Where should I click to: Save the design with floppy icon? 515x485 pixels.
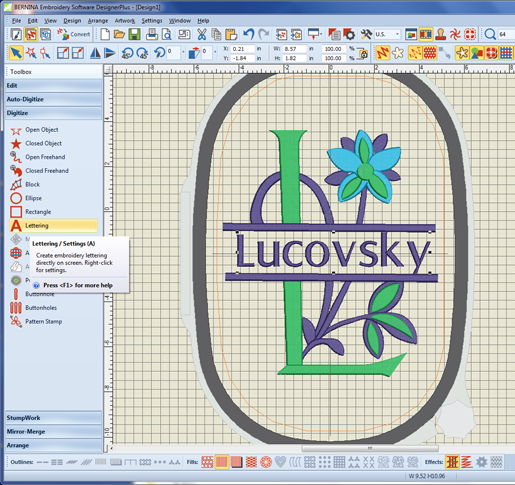[135, 34]
